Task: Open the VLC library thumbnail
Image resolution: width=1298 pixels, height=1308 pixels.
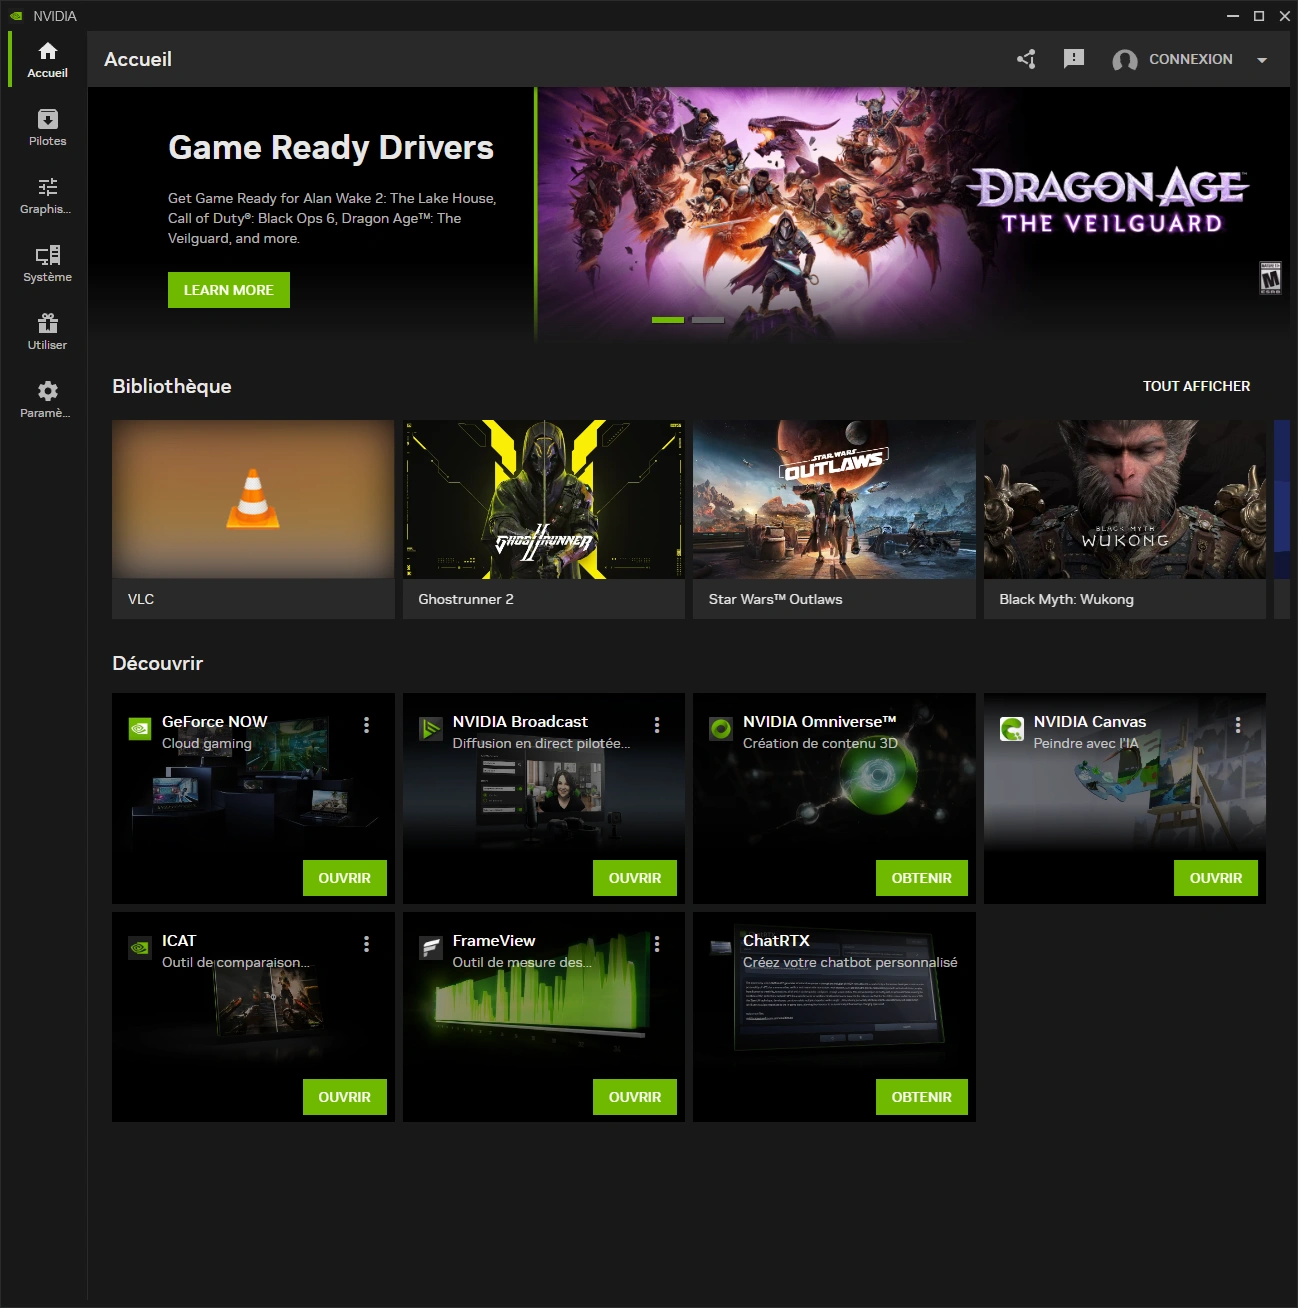Action: point(253,499)
